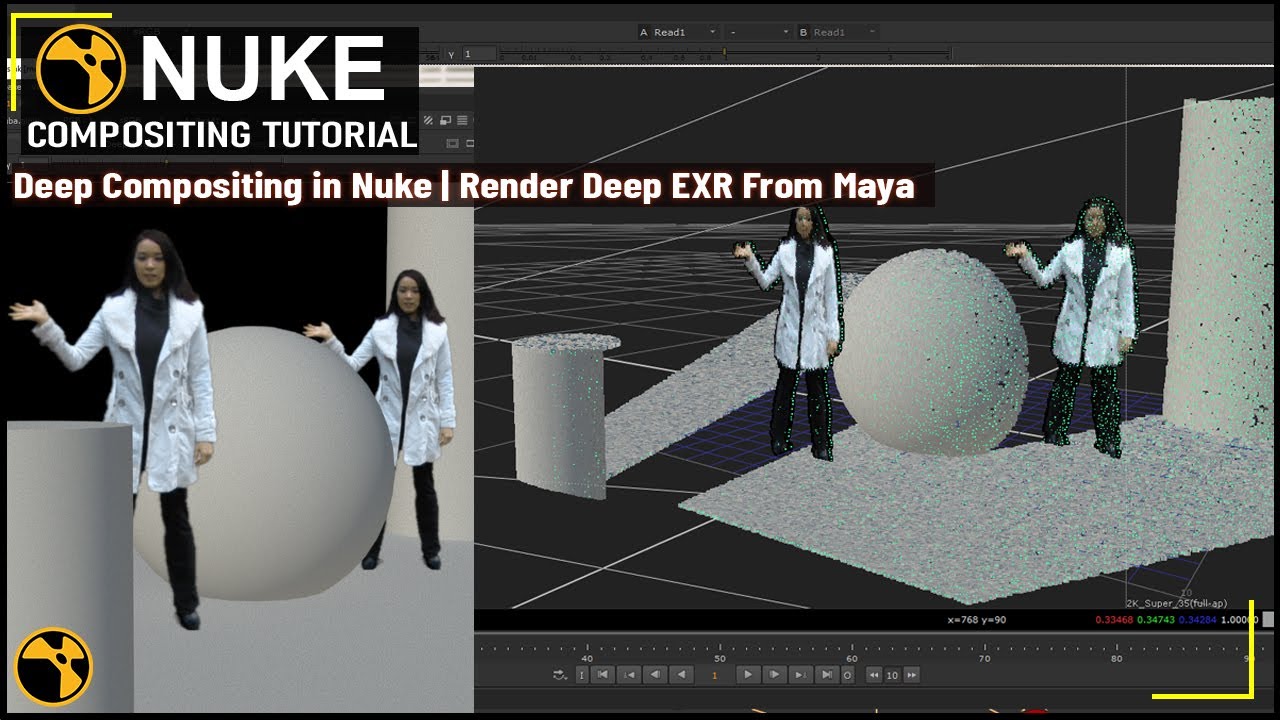The width and height of the screenshot is (1280, 720).
Task: Adjust the viewer gamma slider handle
Action: pyautogui.click(x=724, y=52)
